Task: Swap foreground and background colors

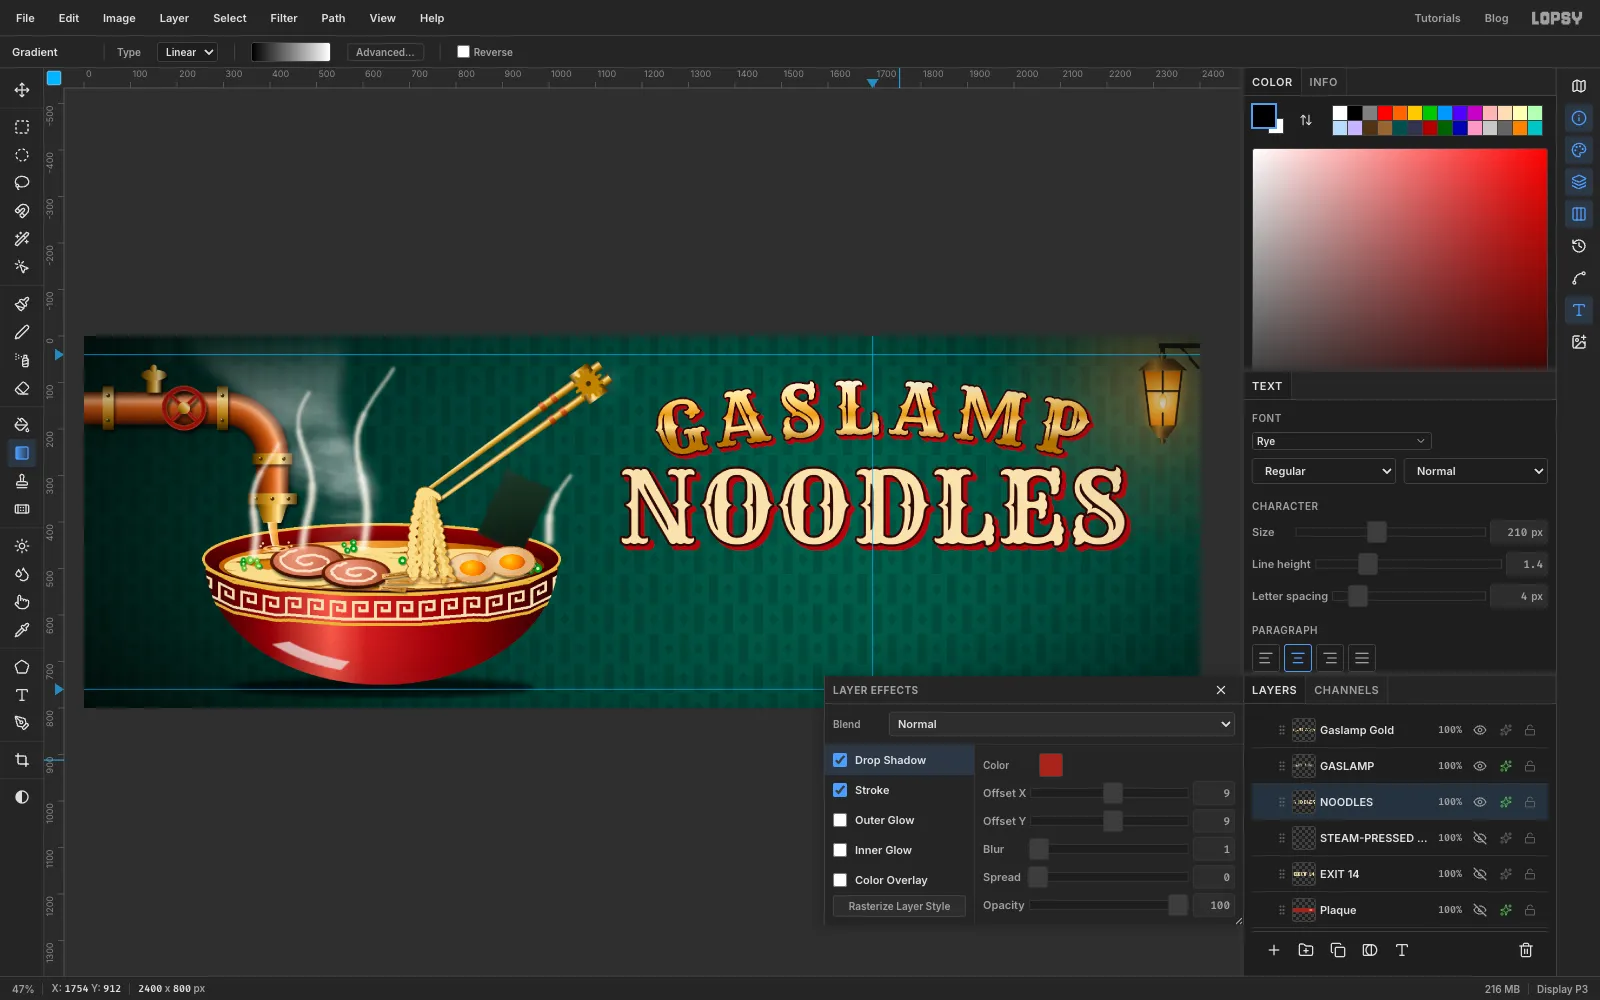Action: click(1306, 120)
